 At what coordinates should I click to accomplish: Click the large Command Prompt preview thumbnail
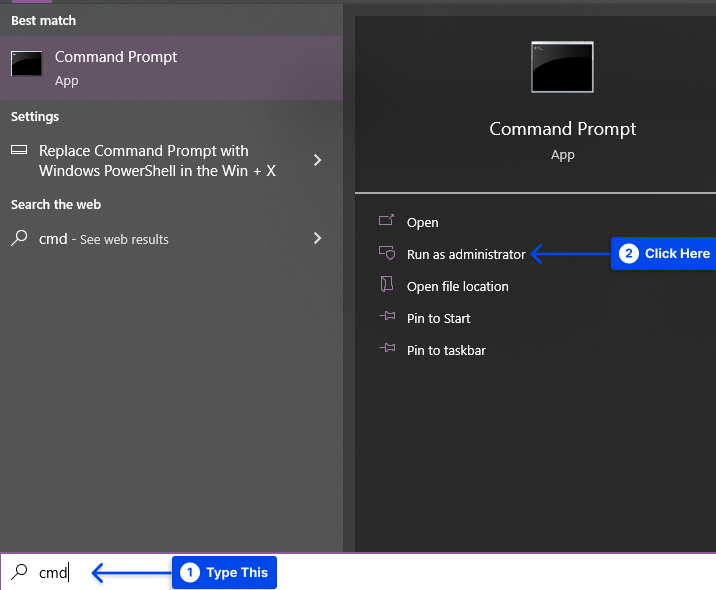click(x=562, y=67)
